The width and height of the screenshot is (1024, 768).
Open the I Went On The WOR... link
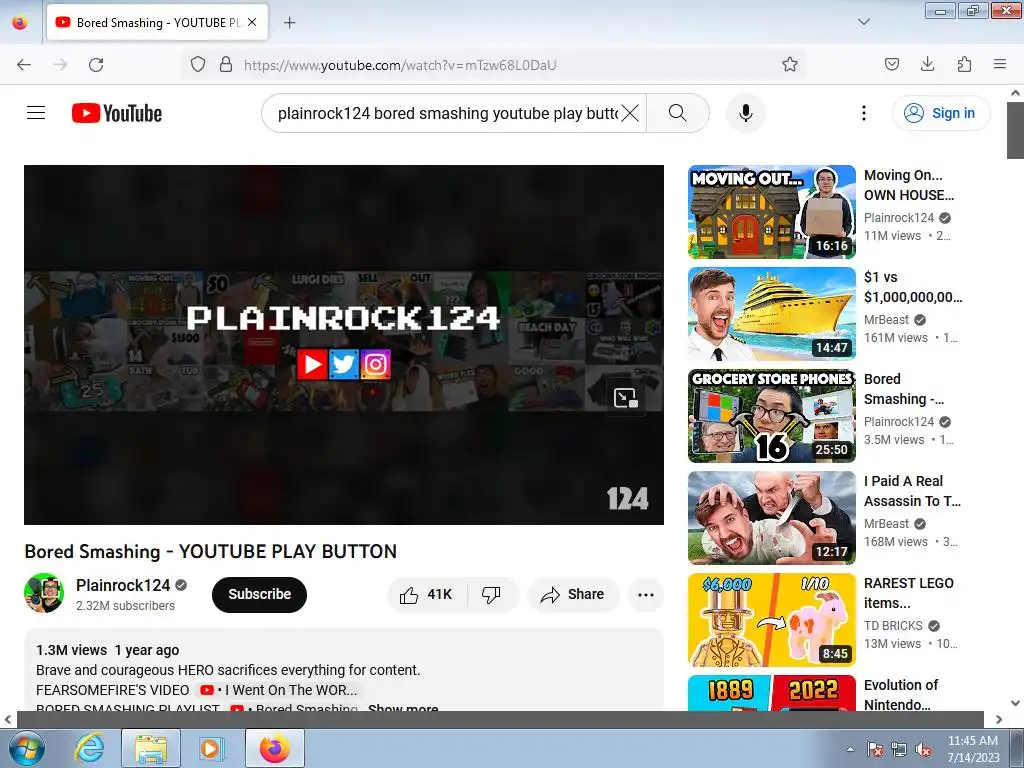pyautogui.click(x=279, y=690)
